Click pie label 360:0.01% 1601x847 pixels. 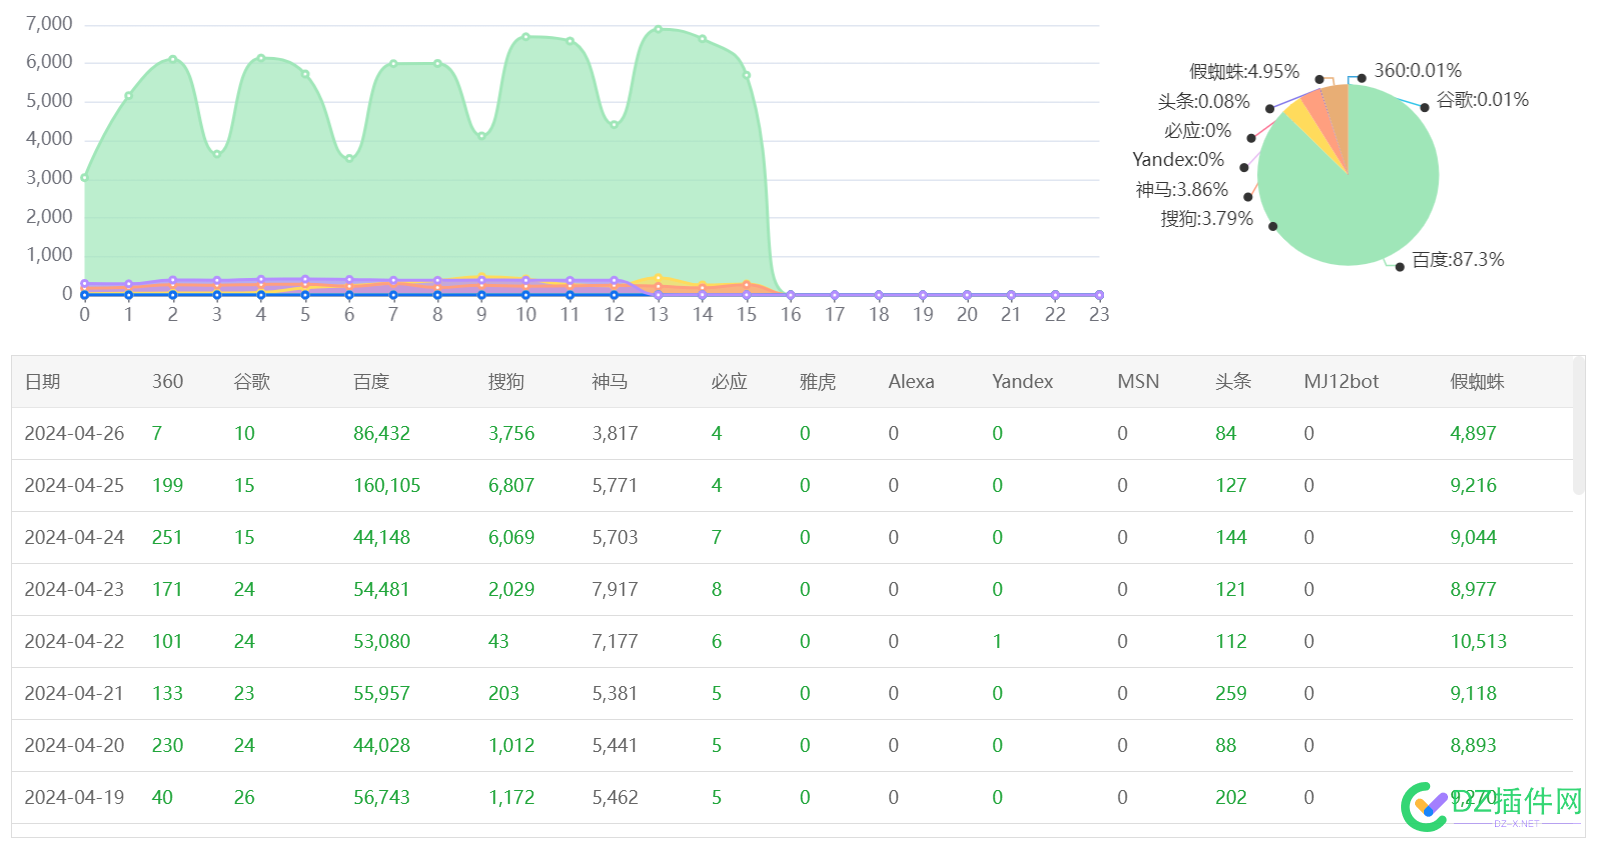(1418, 71)
